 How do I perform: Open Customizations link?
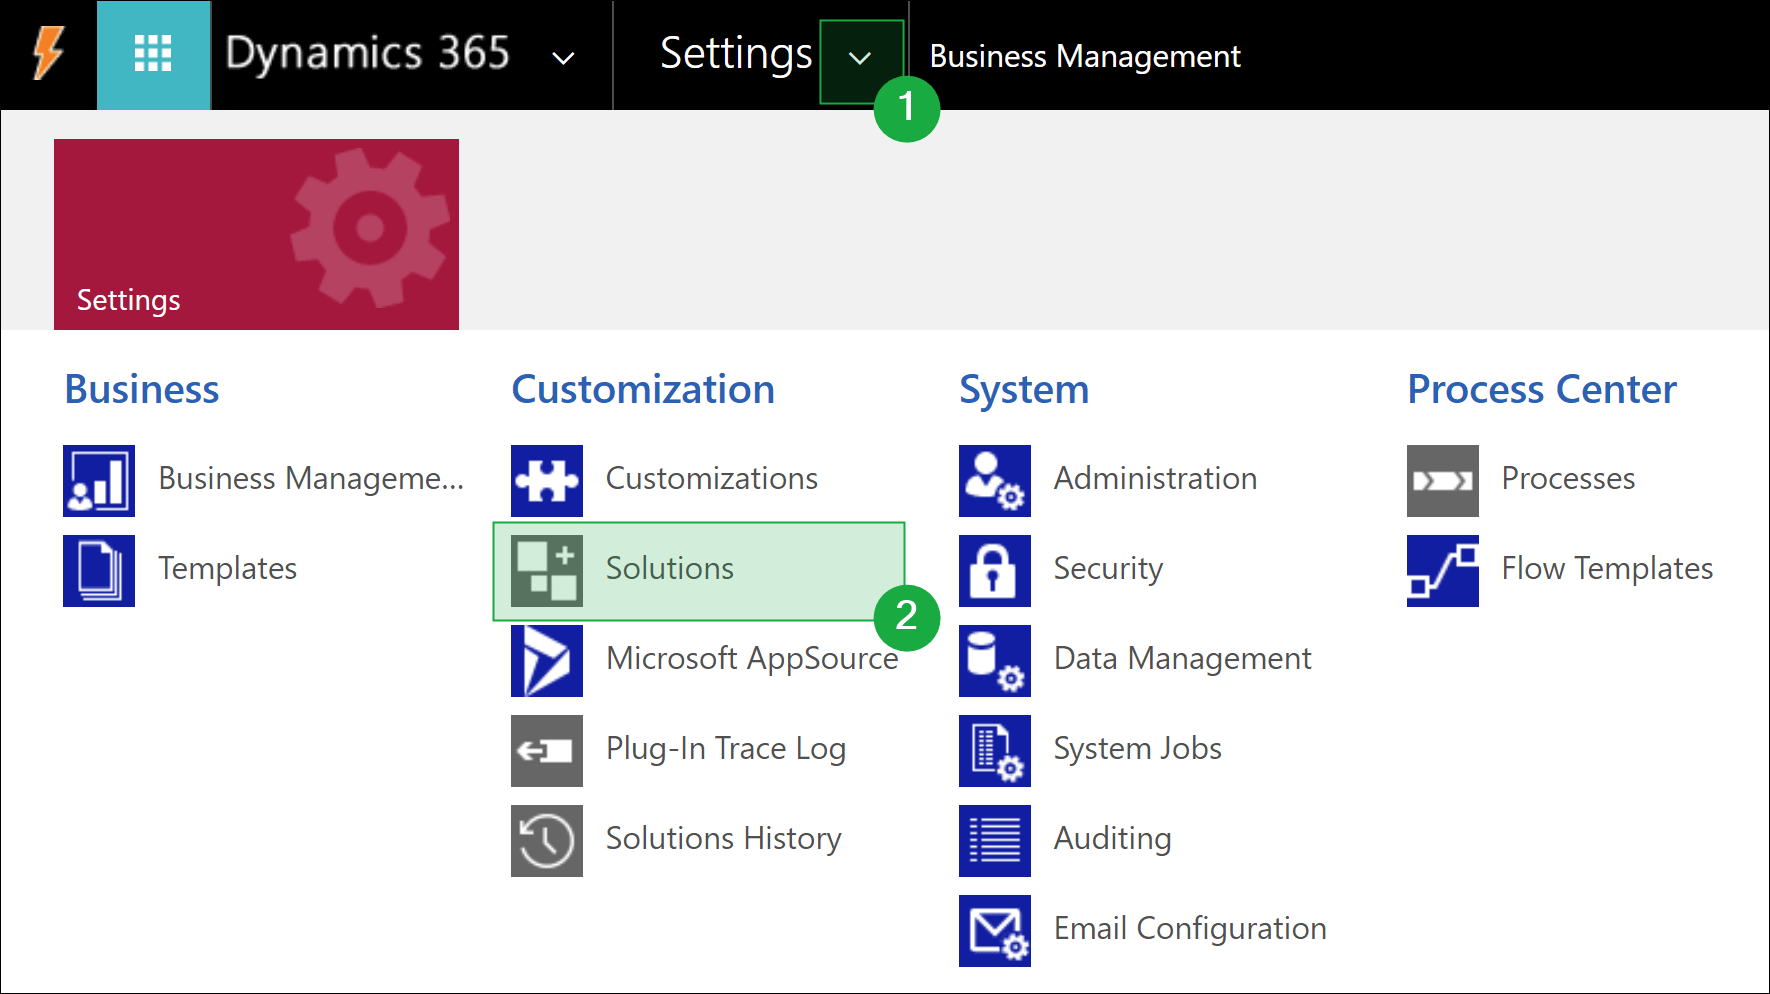[712, 479]
